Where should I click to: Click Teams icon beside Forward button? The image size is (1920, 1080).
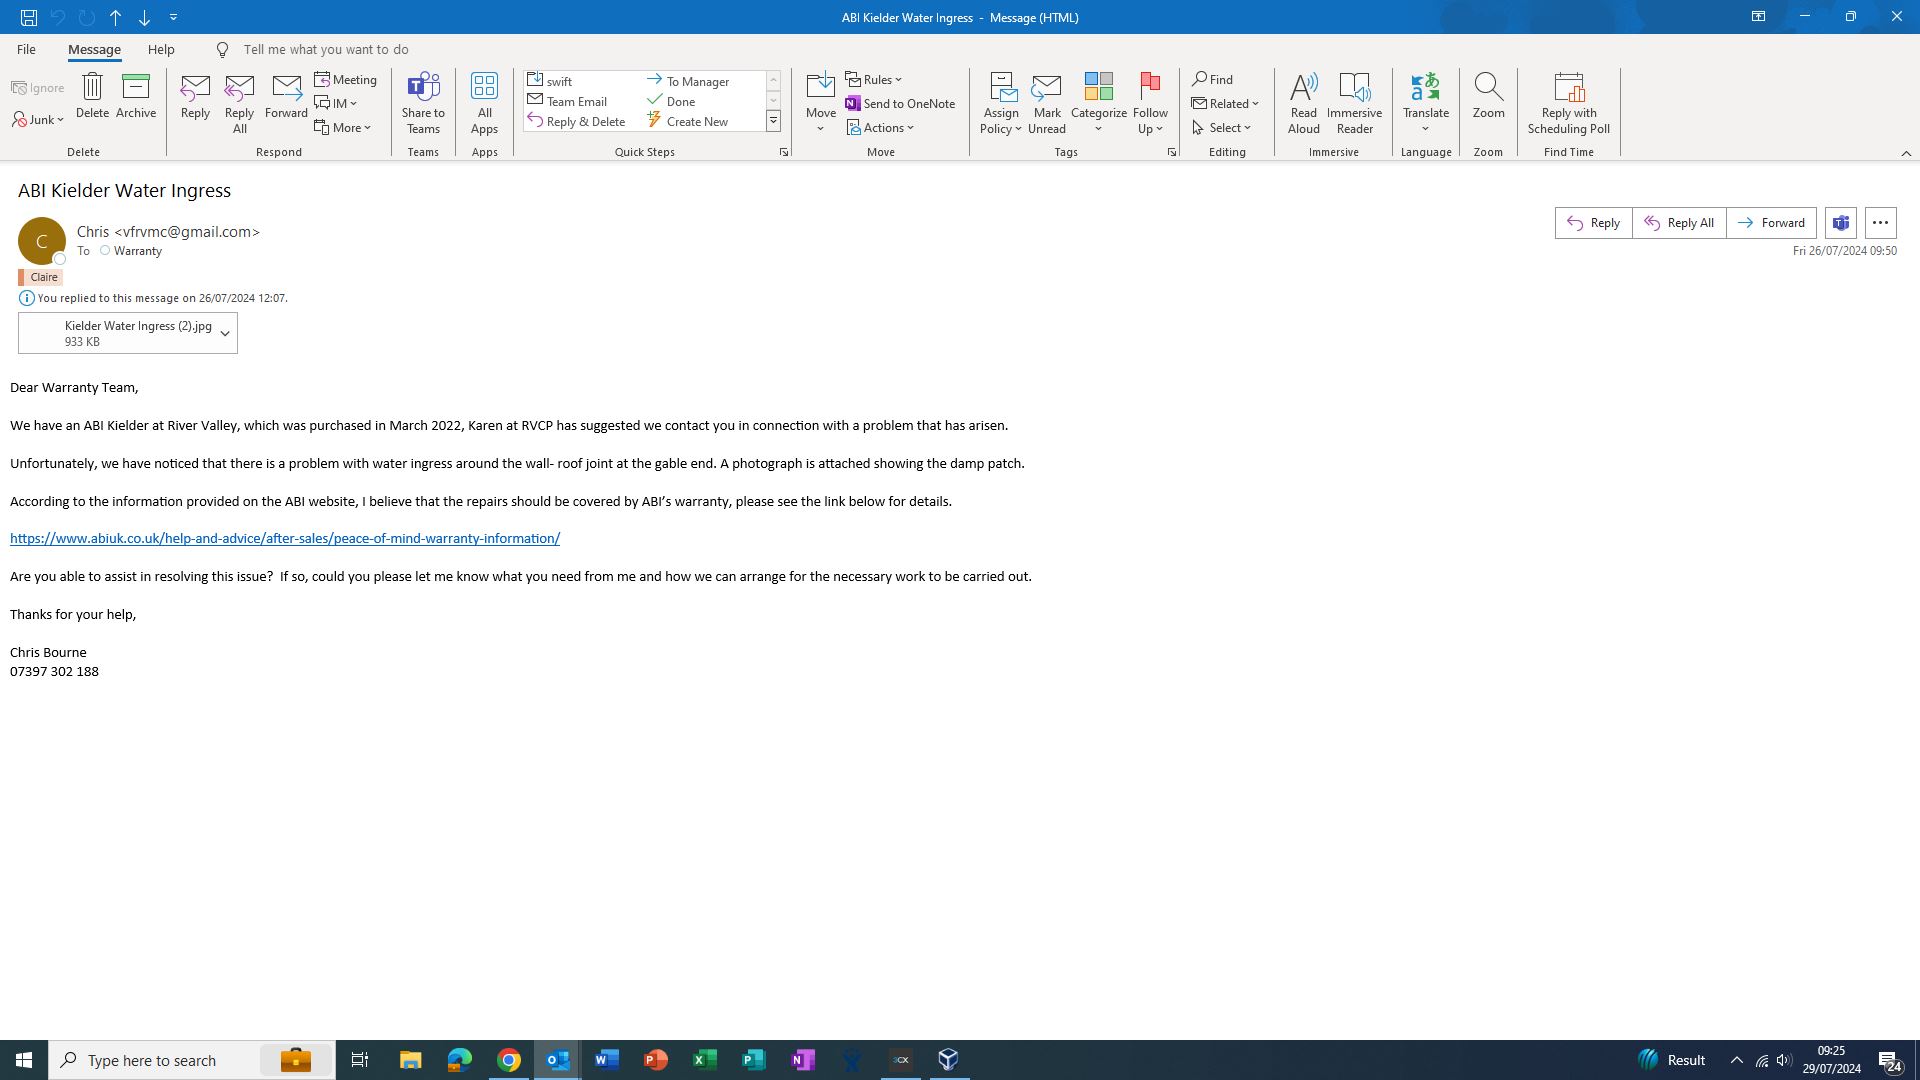click(1841, 223)
